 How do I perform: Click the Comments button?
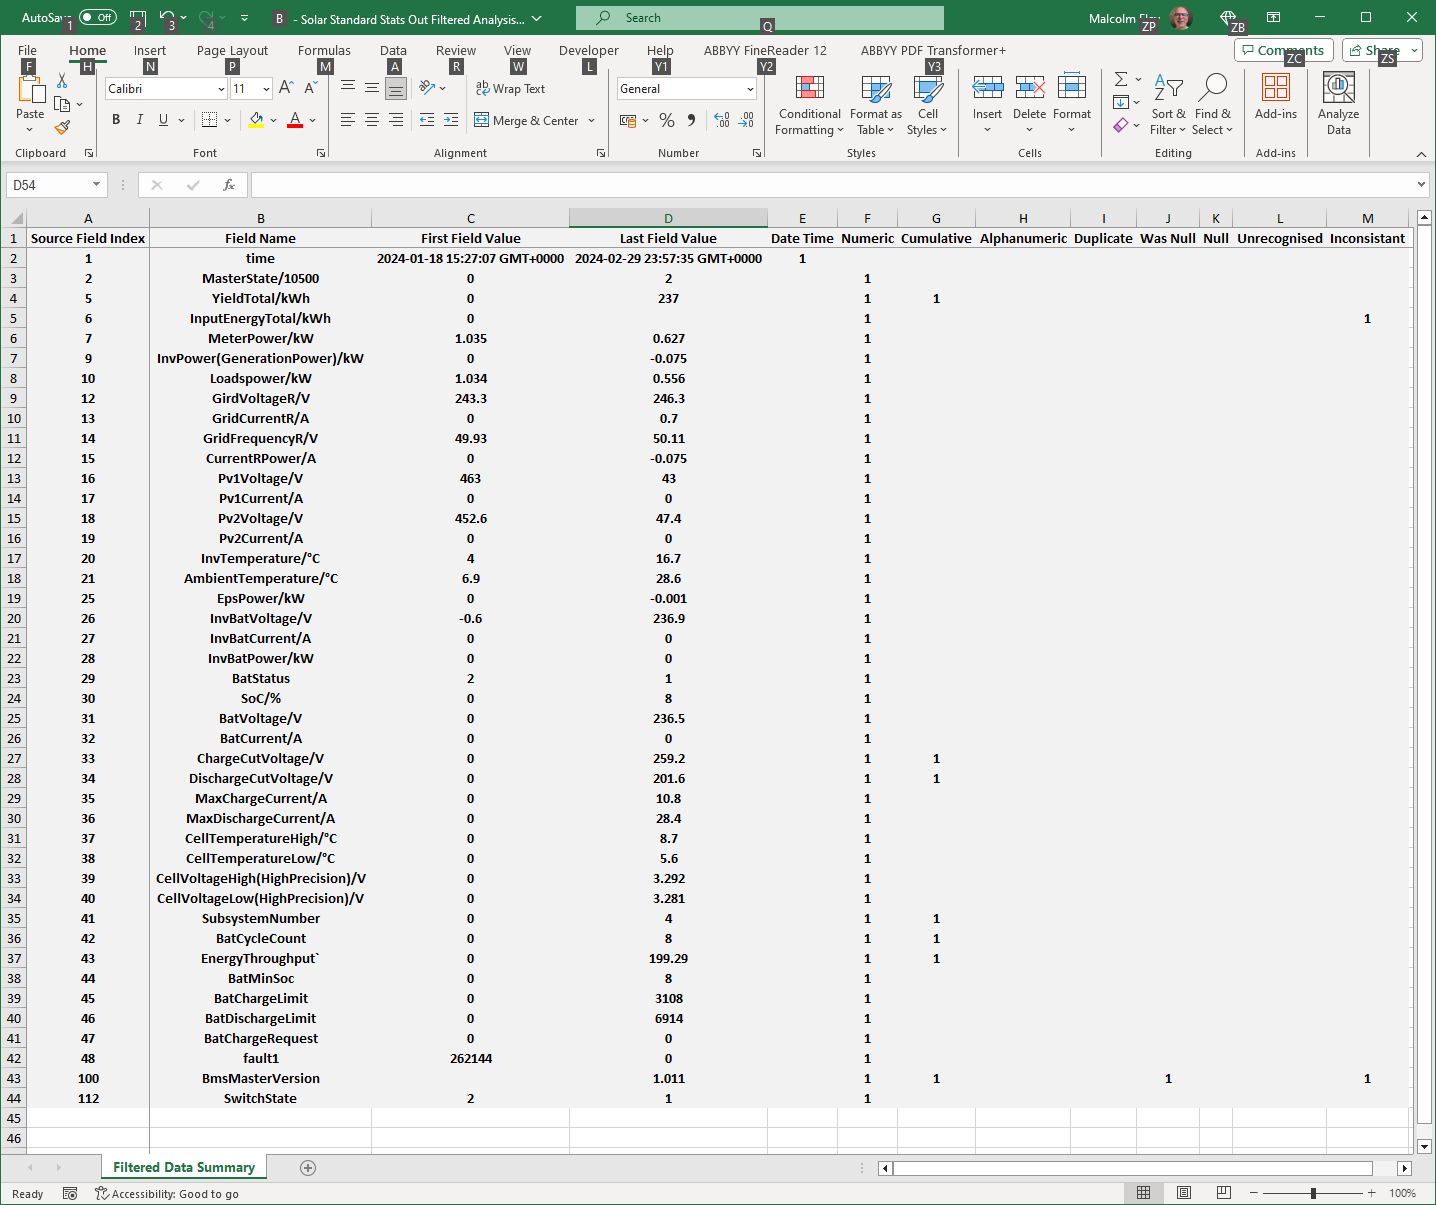click(1283, 51)
